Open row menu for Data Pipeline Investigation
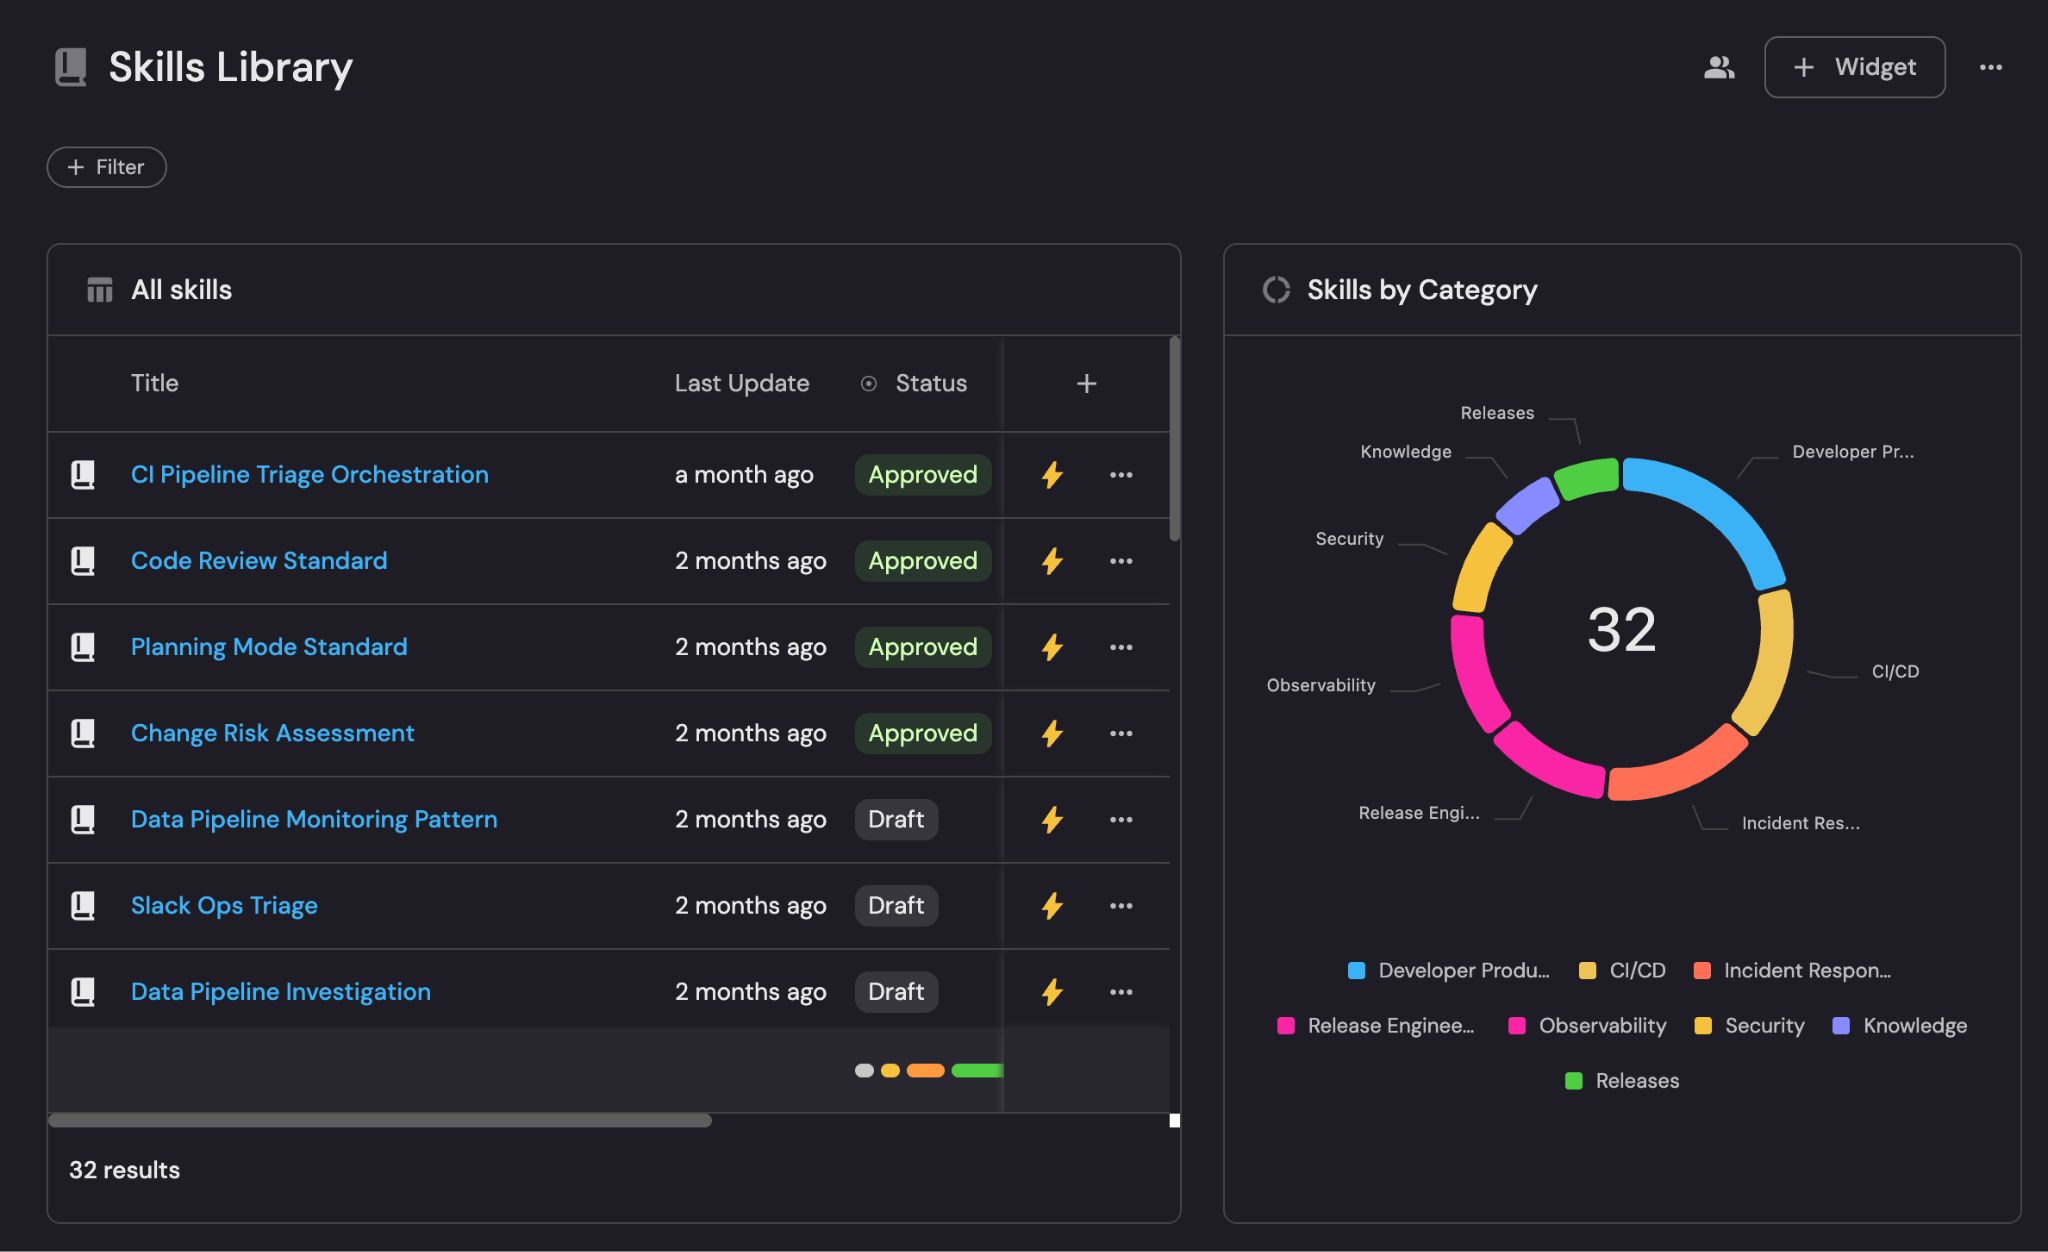The image size is (2048, 1252). coord(1121,992)
